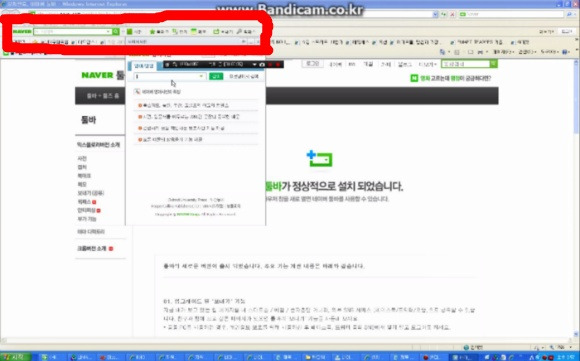Open the IE Safety (안전) menu
This screenshot has width=580, height=361.
click(x=526, y=53)
